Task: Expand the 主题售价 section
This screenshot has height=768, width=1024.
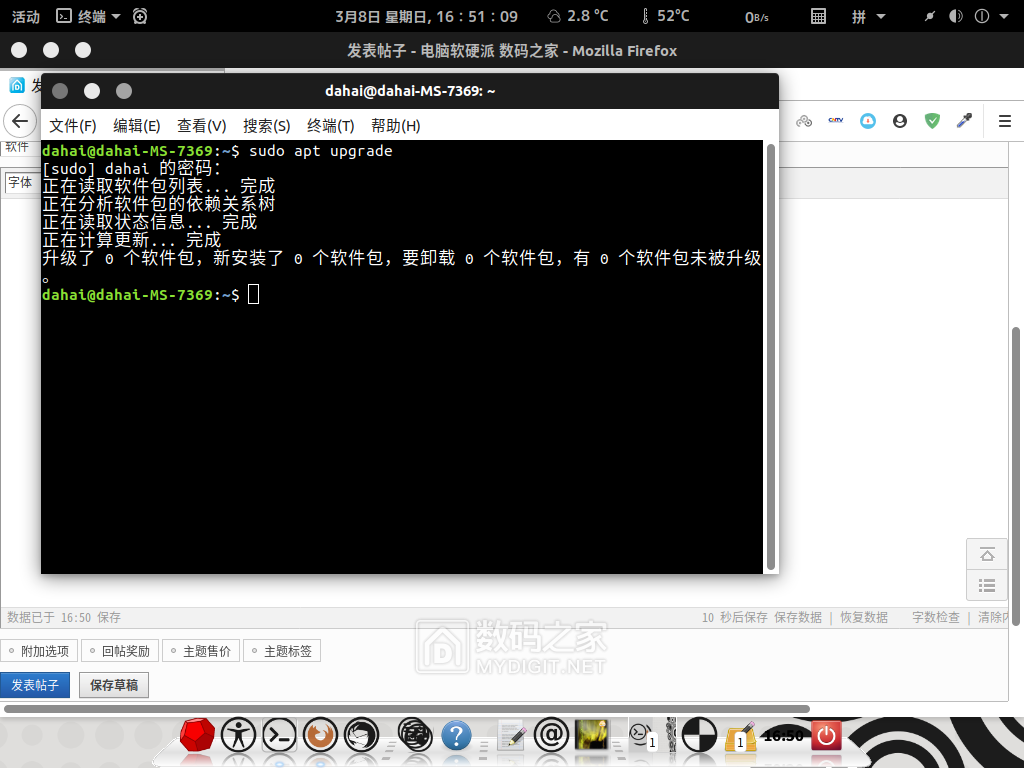Action: pyautogui.click(x=201, y=651)
